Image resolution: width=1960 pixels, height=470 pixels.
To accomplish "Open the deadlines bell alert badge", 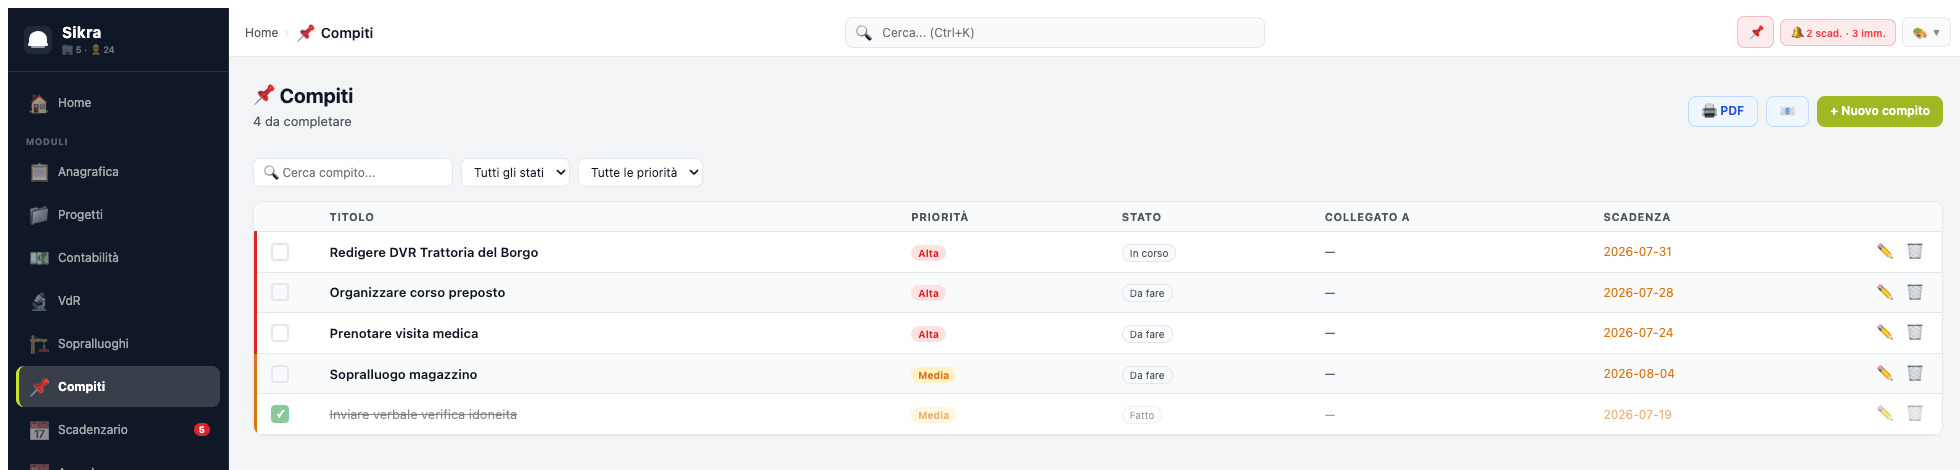I will point(1838,33).
